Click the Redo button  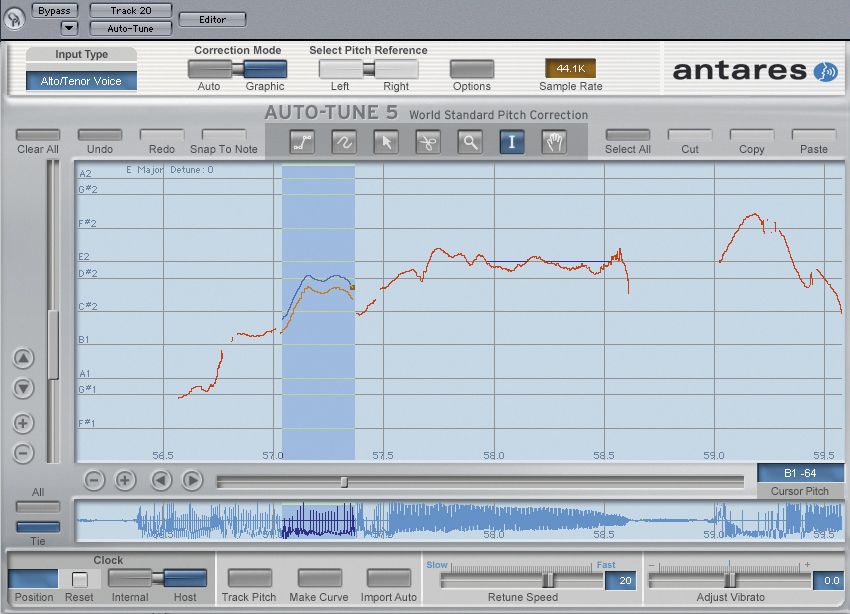tap(162, 135)
